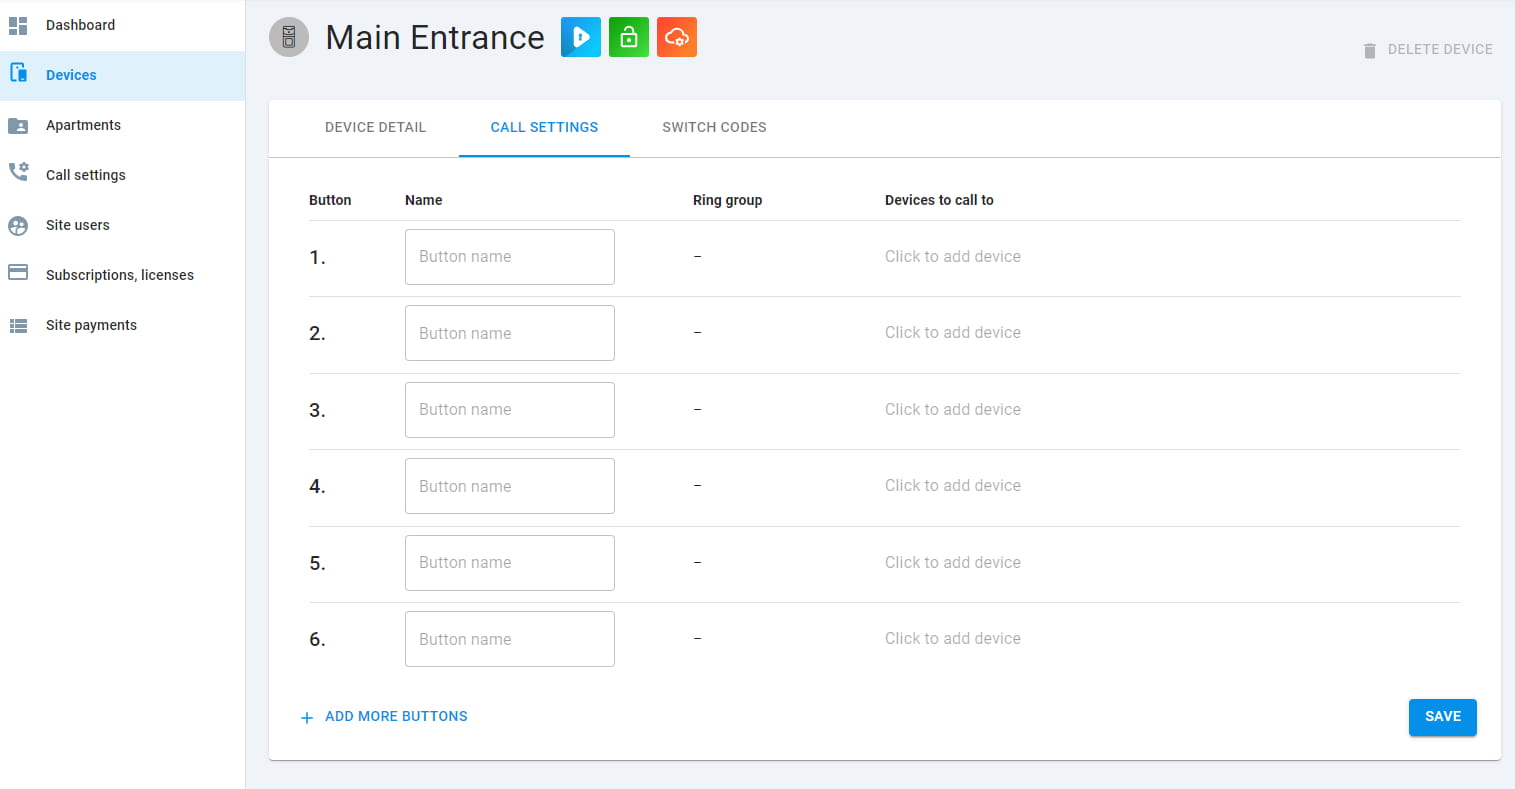The image size is (1515, 789).
Task: Click the Site users icon
Action: pyautogui.click(x=18, y=225)
